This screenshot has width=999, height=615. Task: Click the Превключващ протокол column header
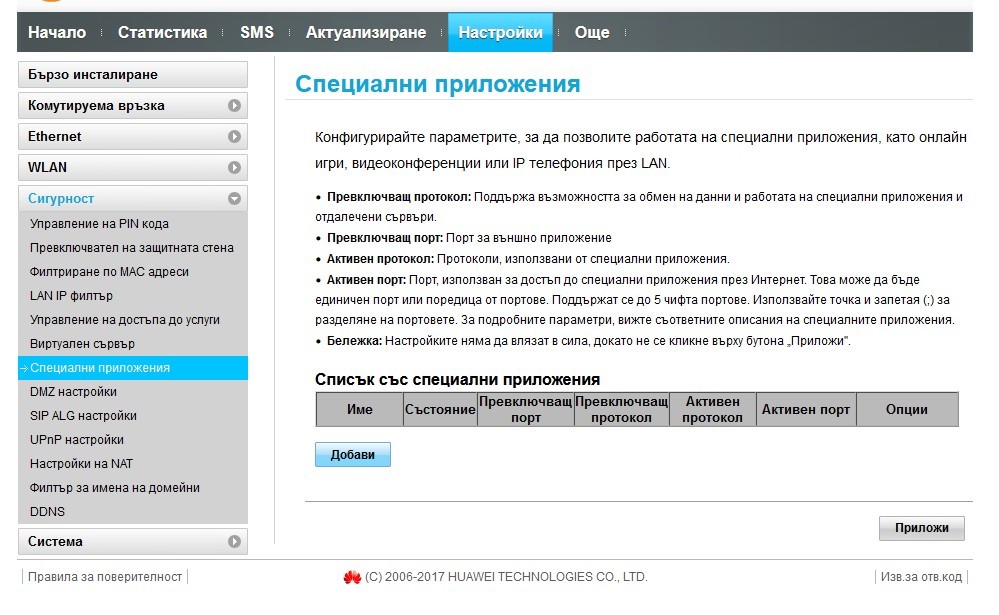pyautogui.click(x=621, y=410)
